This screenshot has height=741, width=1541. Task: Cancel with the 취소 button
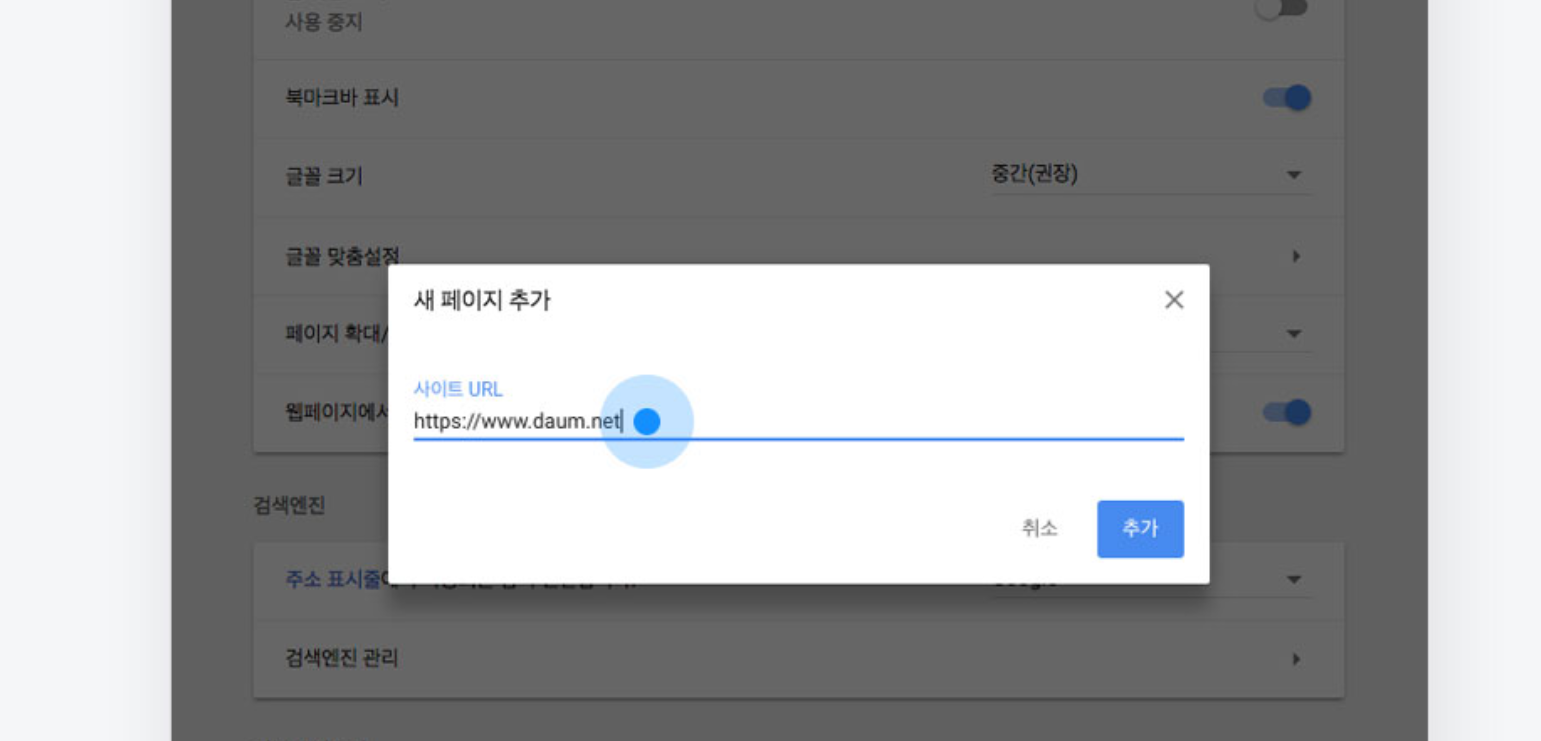pos(1039,529)
